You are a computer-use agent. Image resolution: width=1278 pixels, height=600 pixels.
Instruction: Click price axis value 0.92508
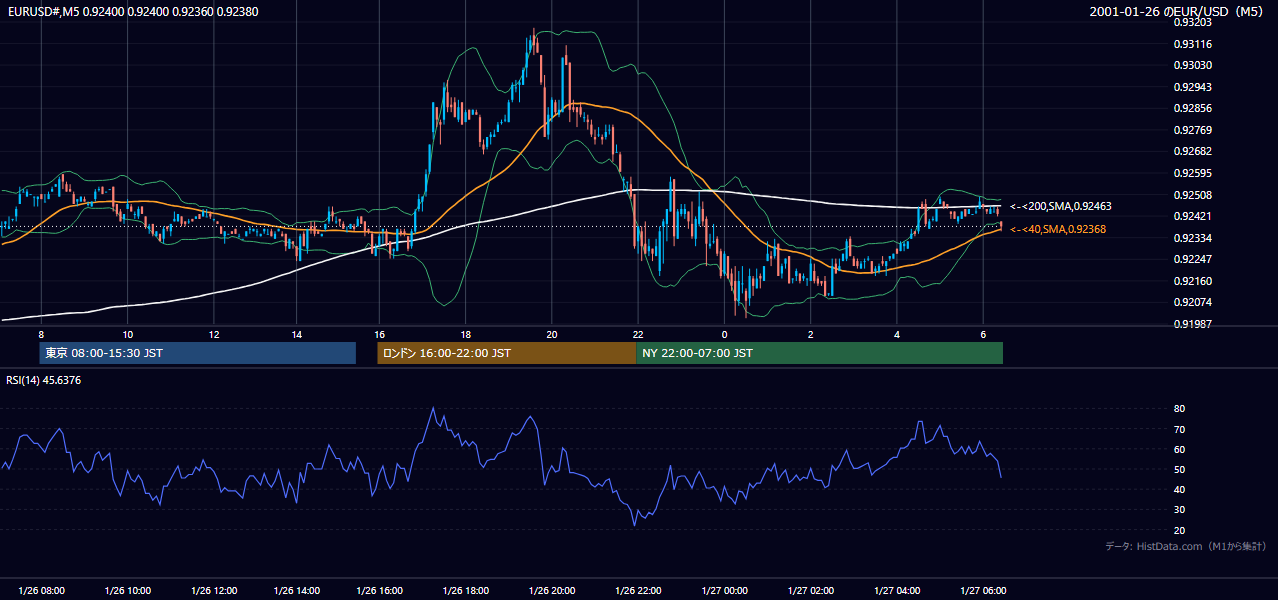coord(1193,195)
